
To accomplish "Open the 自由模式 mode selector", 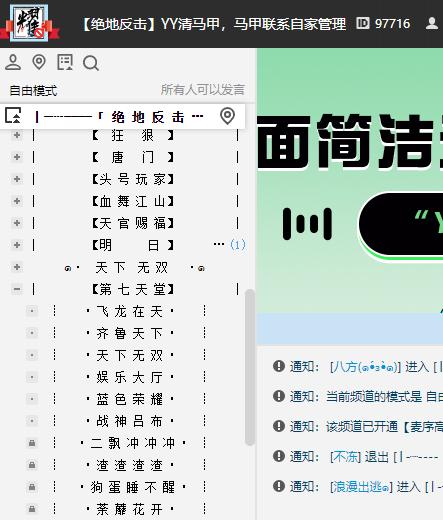I will click(x=33, y=90).
